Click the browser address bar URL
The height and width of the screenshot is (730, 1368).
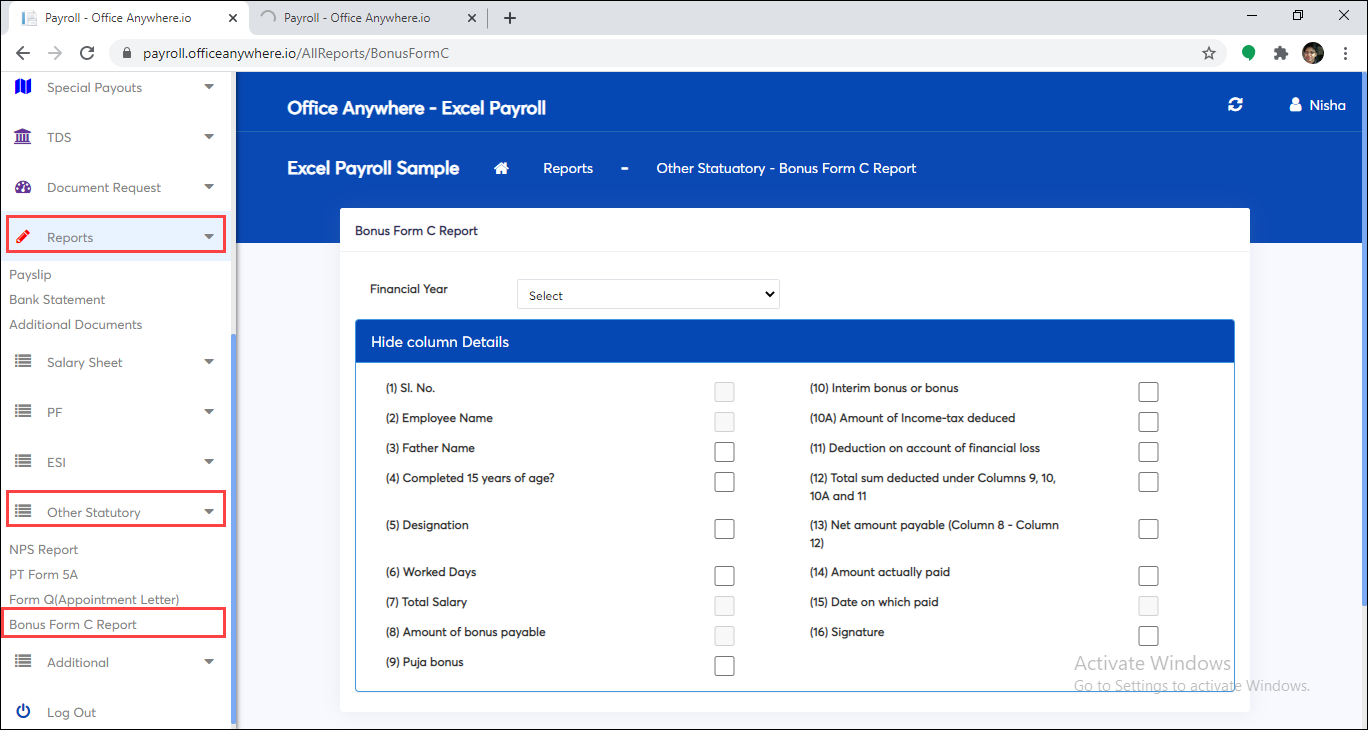click(x=296, y=53)
